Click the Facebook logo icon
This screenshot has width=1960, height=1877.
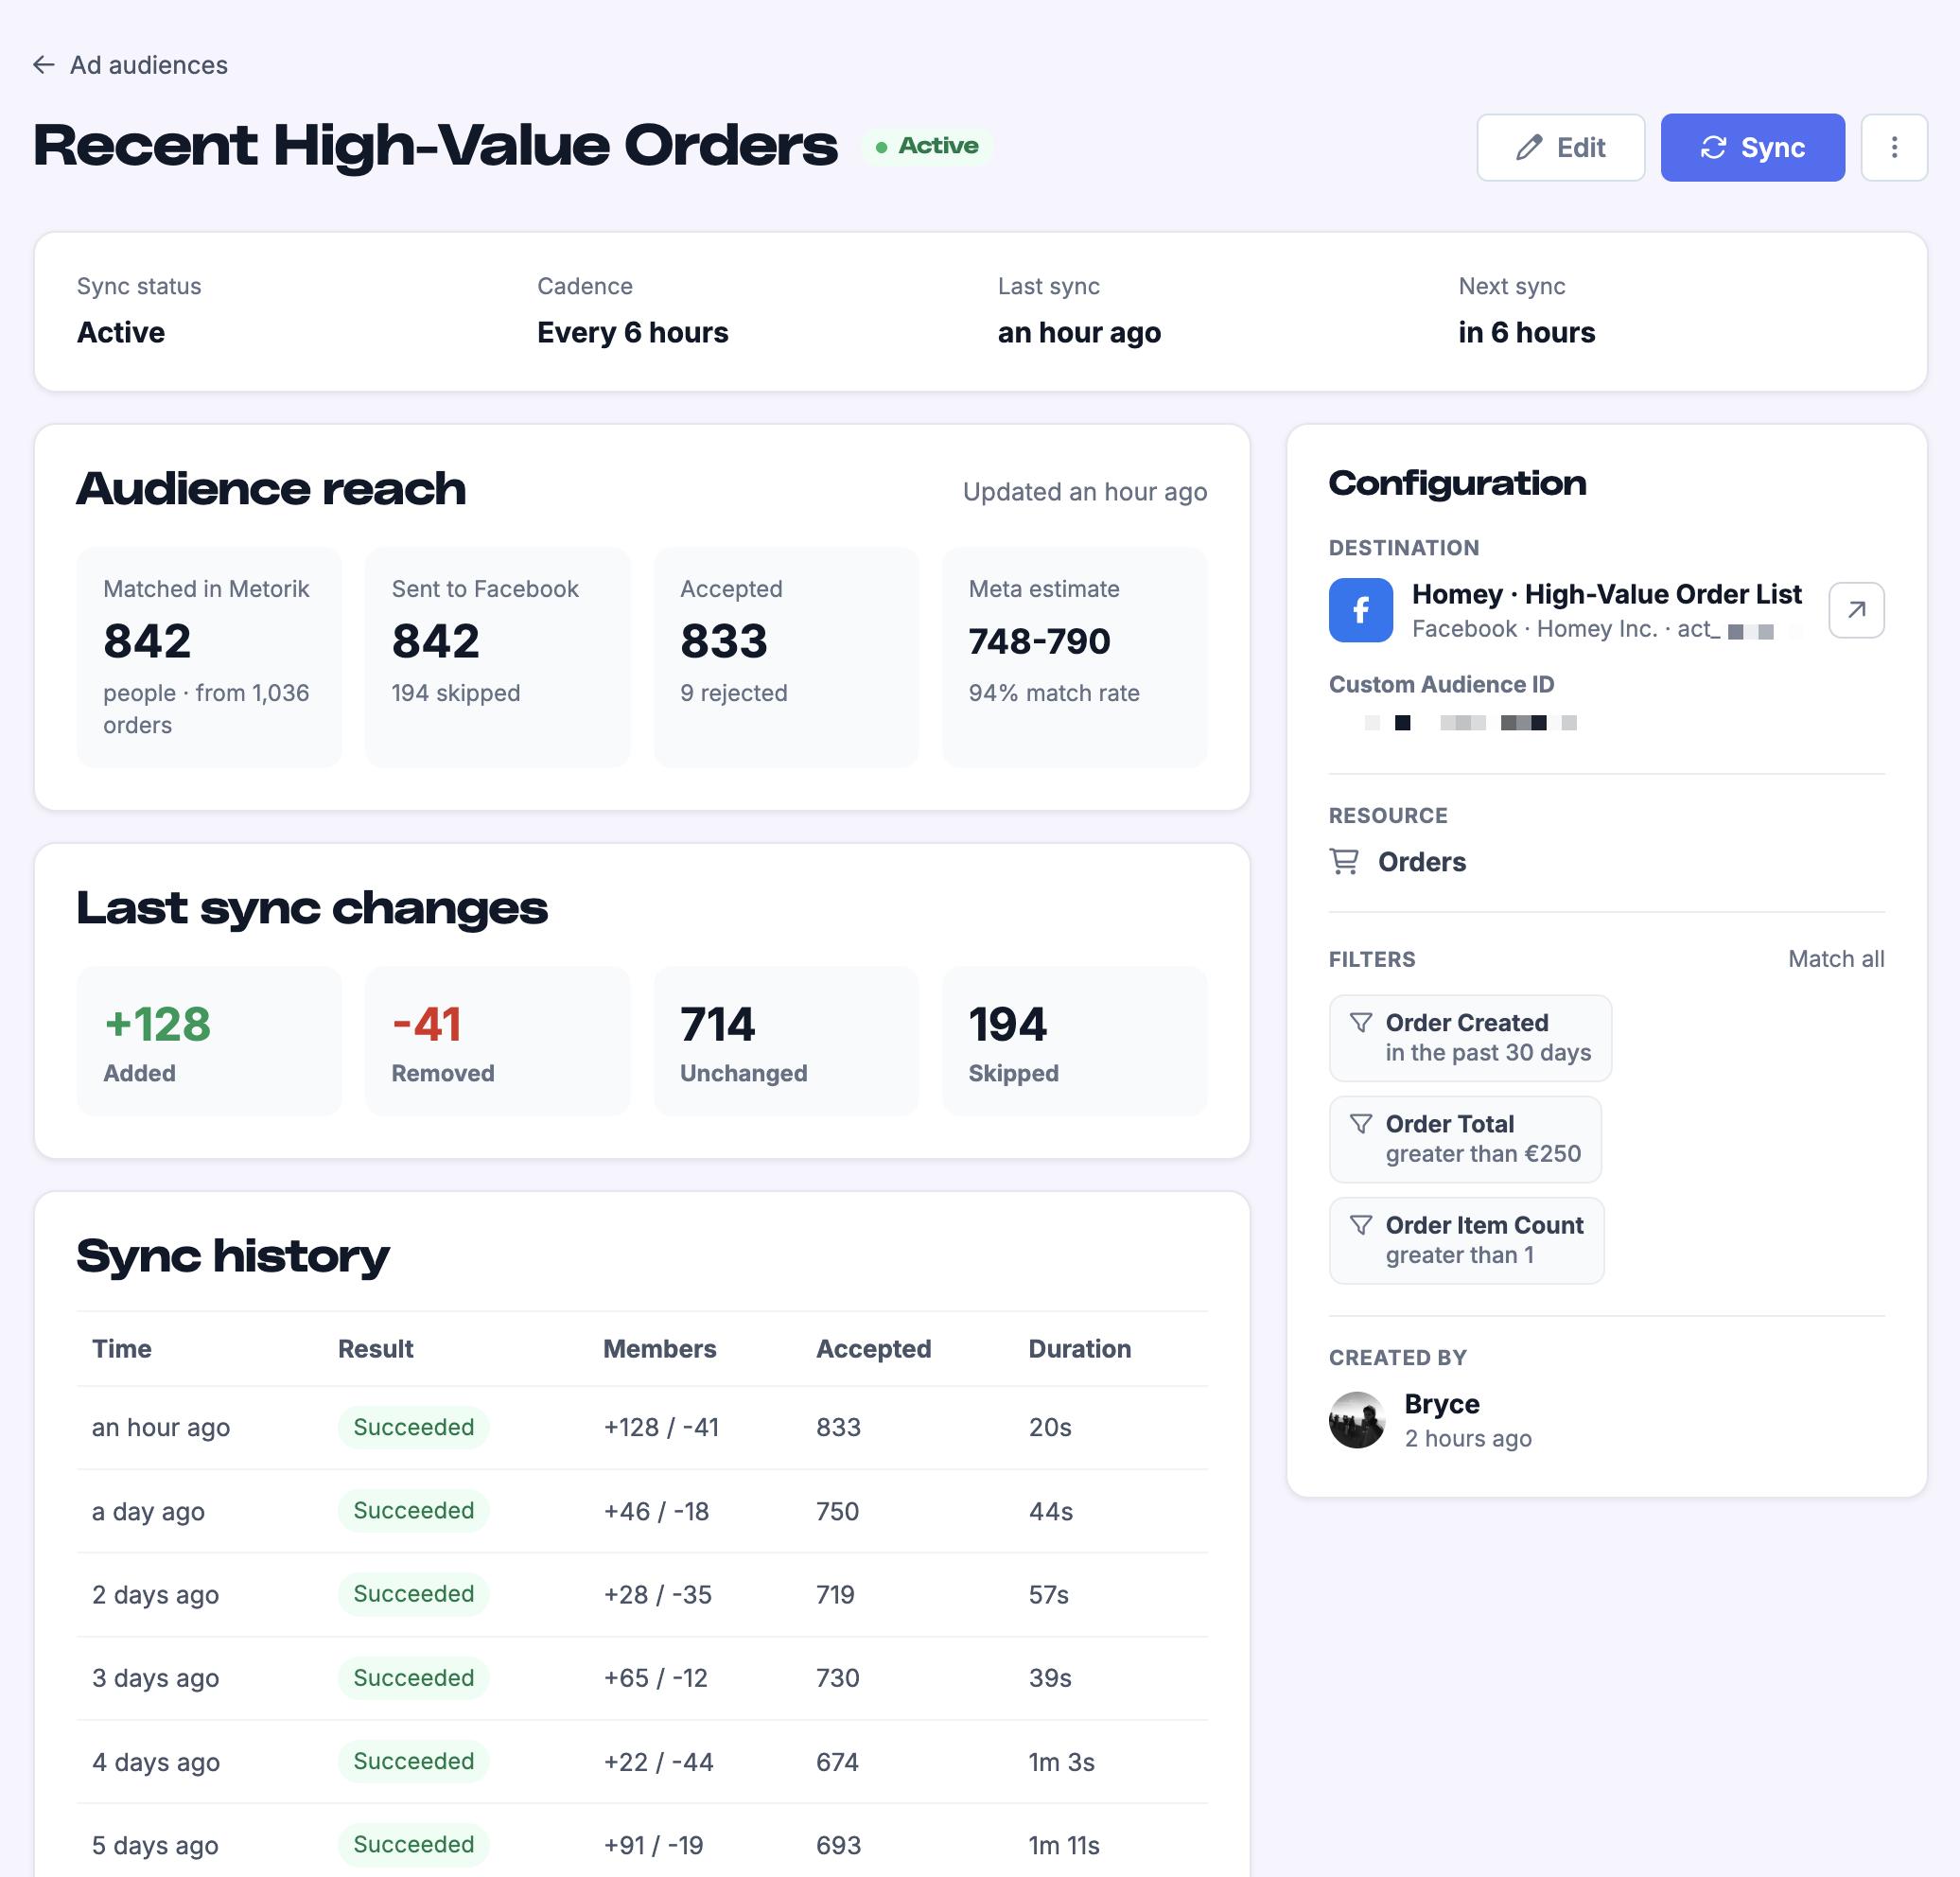tap(1360, 610)
